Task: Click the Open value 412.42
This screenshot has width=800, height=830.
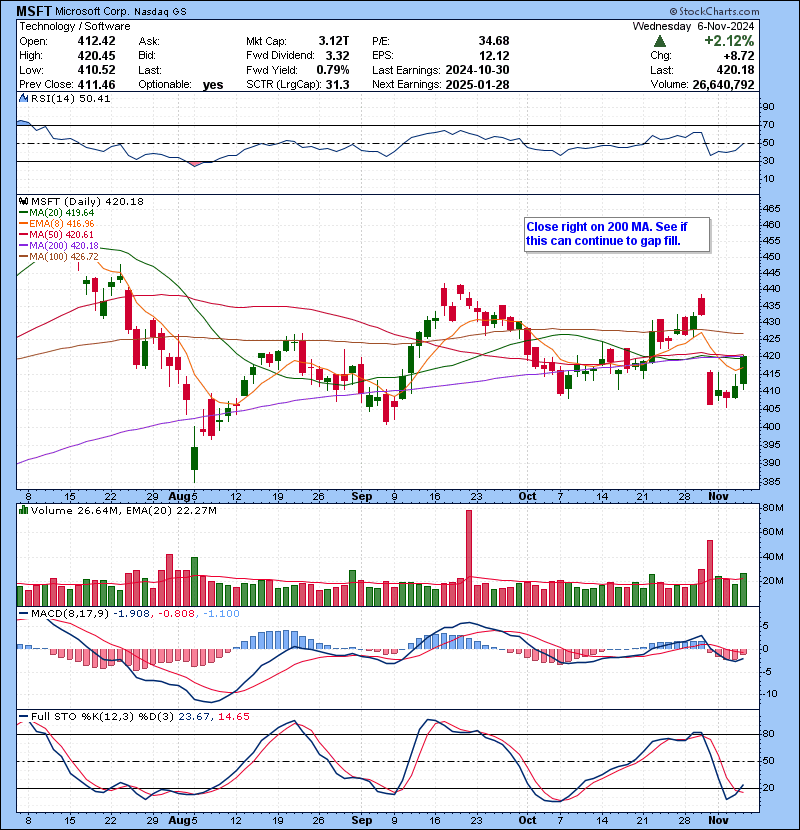Action: tap(96, 41)
